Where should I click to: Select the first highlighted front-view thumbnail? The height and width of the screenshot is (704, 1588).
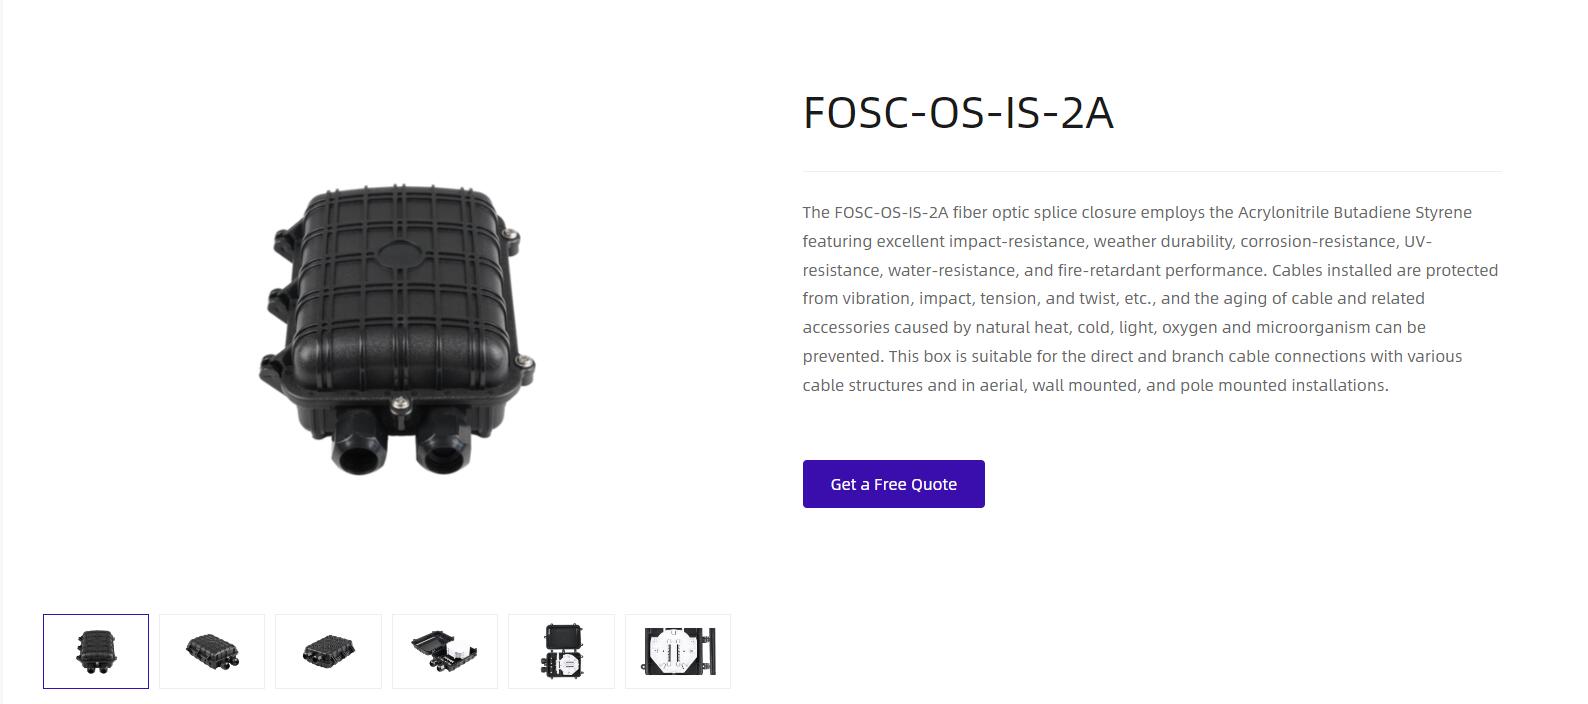pyautogui.click(x=96, y=651)
